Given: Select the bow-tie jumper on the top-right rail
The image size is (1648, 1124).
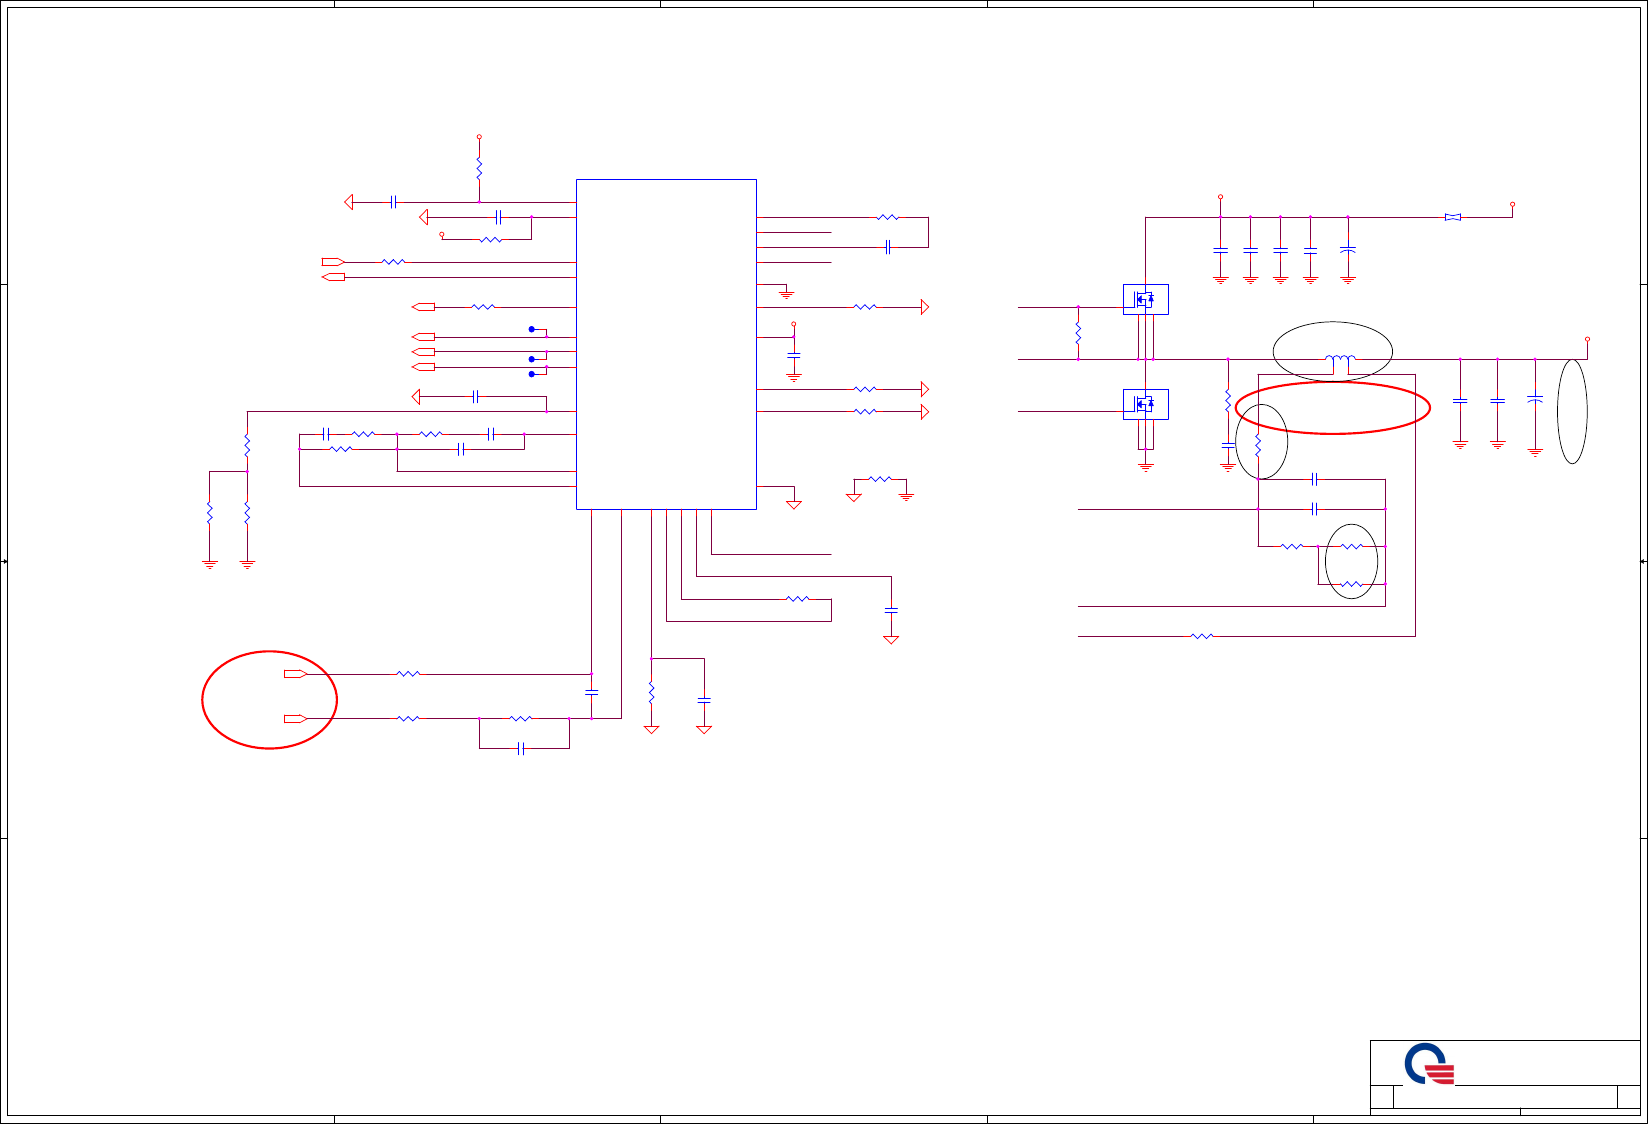Looking at the screenshot, I should coord(1453,217).
